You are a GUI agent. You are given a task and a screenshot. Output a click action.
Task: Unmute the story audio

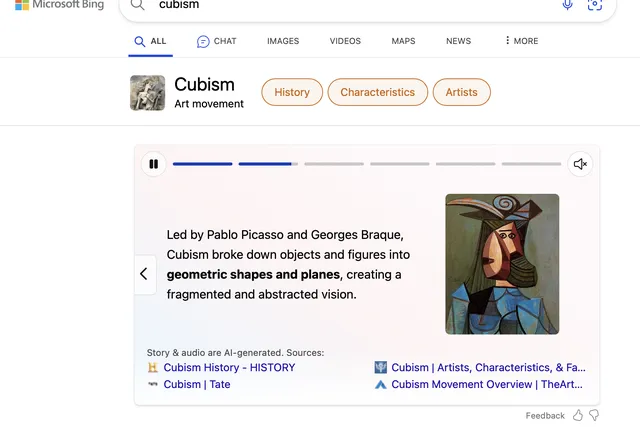tap(580, 164)
